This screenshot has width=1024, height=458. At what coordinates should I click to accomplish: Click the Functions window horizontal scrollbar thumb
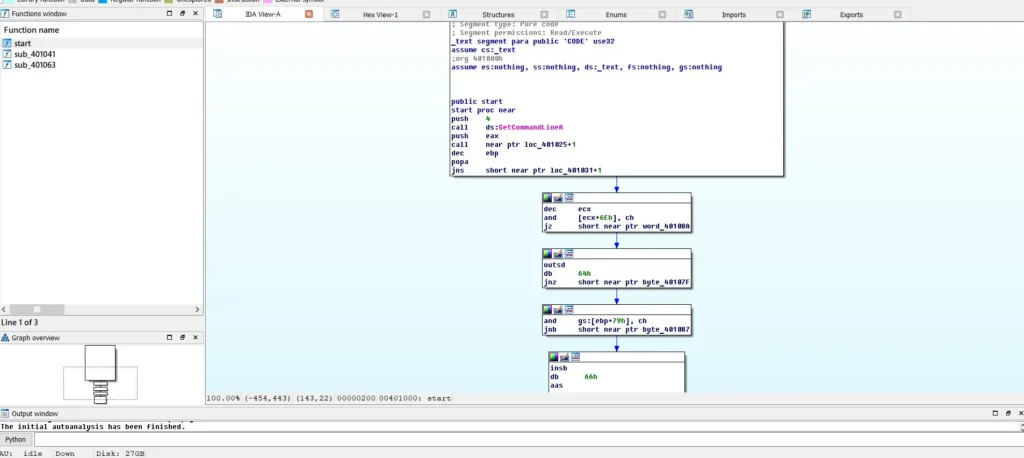[37, 309]
